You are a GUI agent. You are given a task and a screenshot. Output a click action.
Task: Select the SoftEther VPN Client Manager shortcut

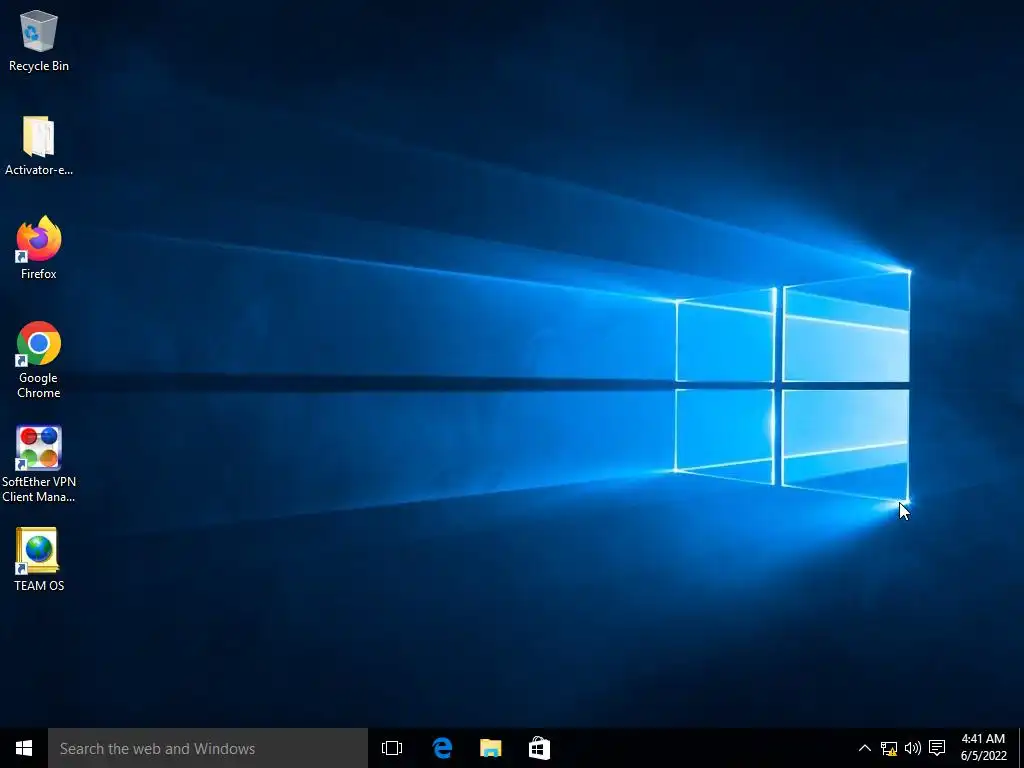pyautogui.click(x=39, y=464)
